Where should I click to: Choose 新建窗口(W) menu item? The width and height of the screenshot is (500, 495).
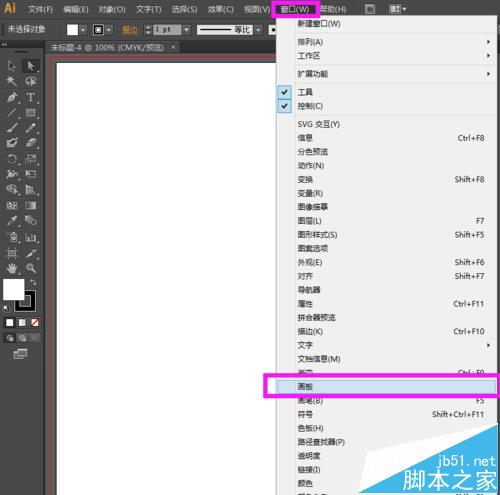click(387, 24)
